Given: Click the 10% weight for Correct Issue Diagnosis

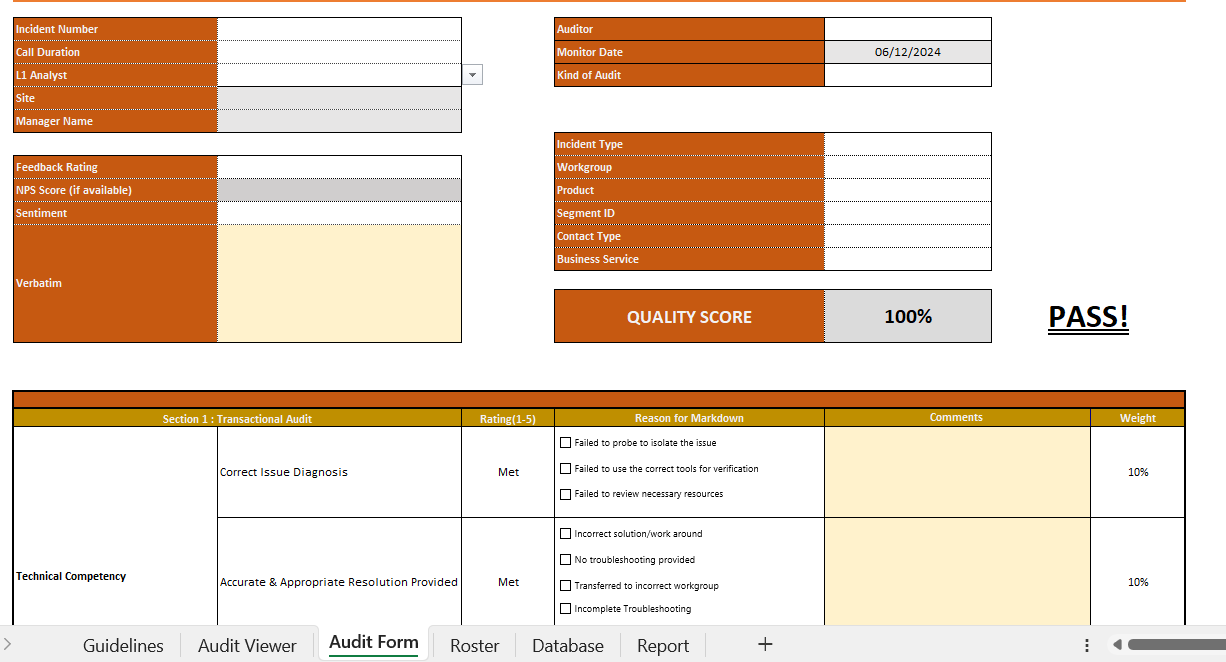Looking at the screenshot, I should point(1138,472).
